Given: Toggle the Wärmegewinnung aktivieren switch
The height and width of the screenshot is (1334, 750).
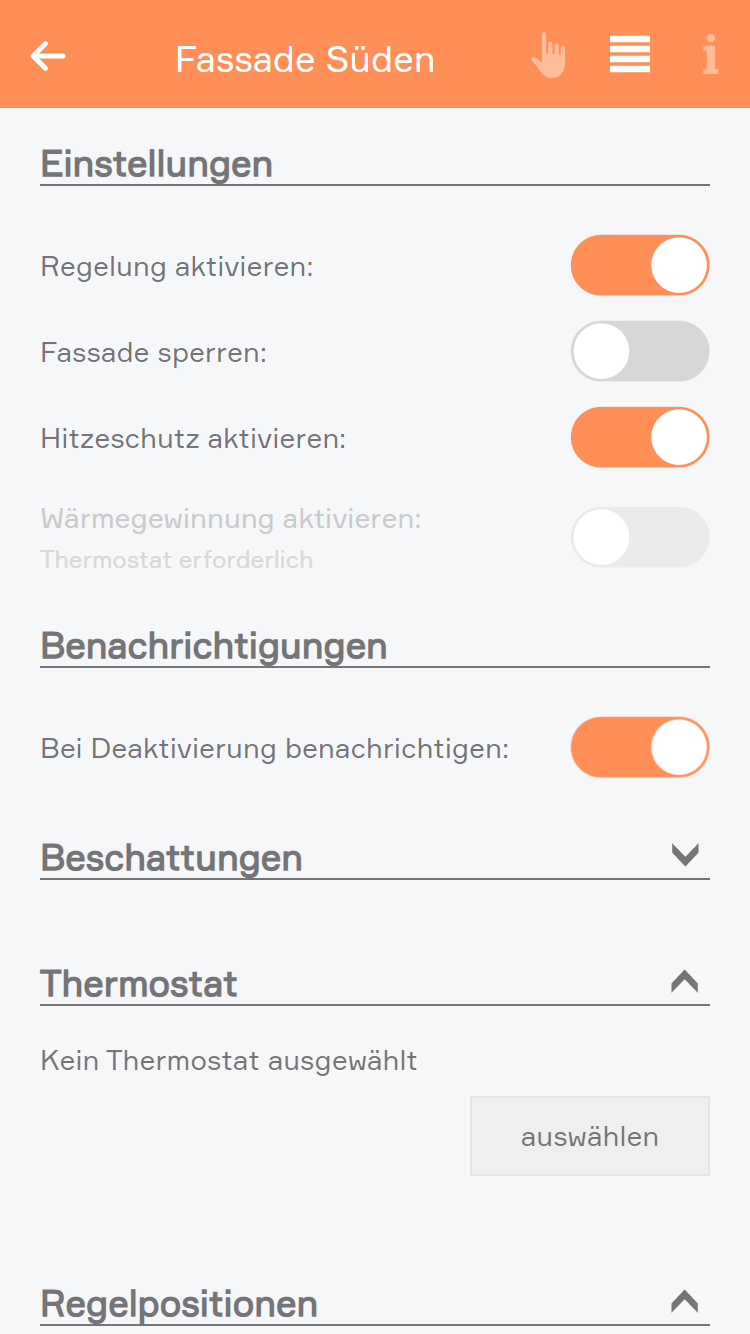Looking at the screenshot, I should point(640,537).
